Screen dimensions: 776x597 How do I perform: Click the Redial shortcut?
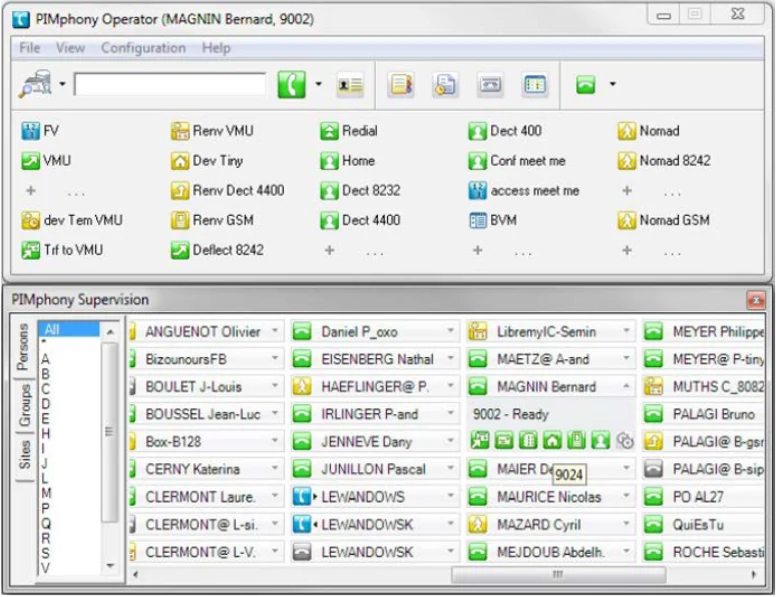(349, 131)
